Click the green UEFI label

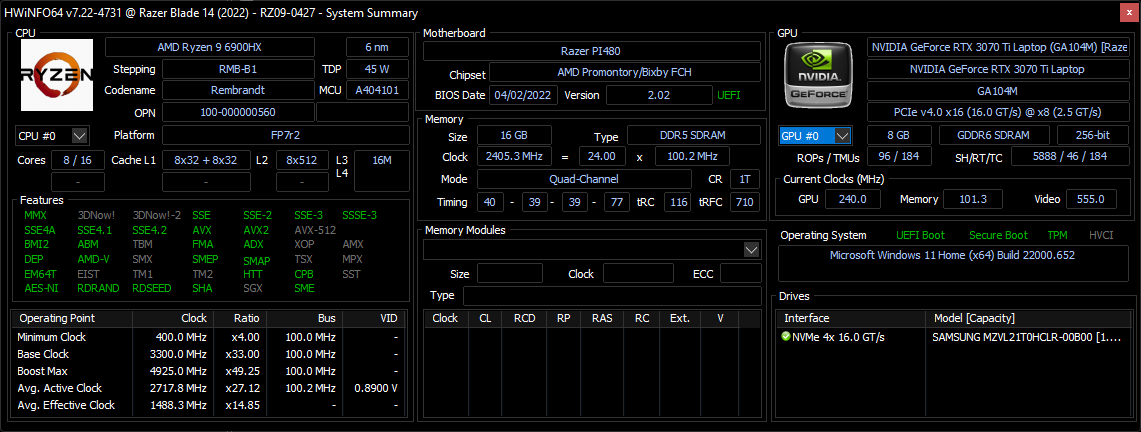729,95
